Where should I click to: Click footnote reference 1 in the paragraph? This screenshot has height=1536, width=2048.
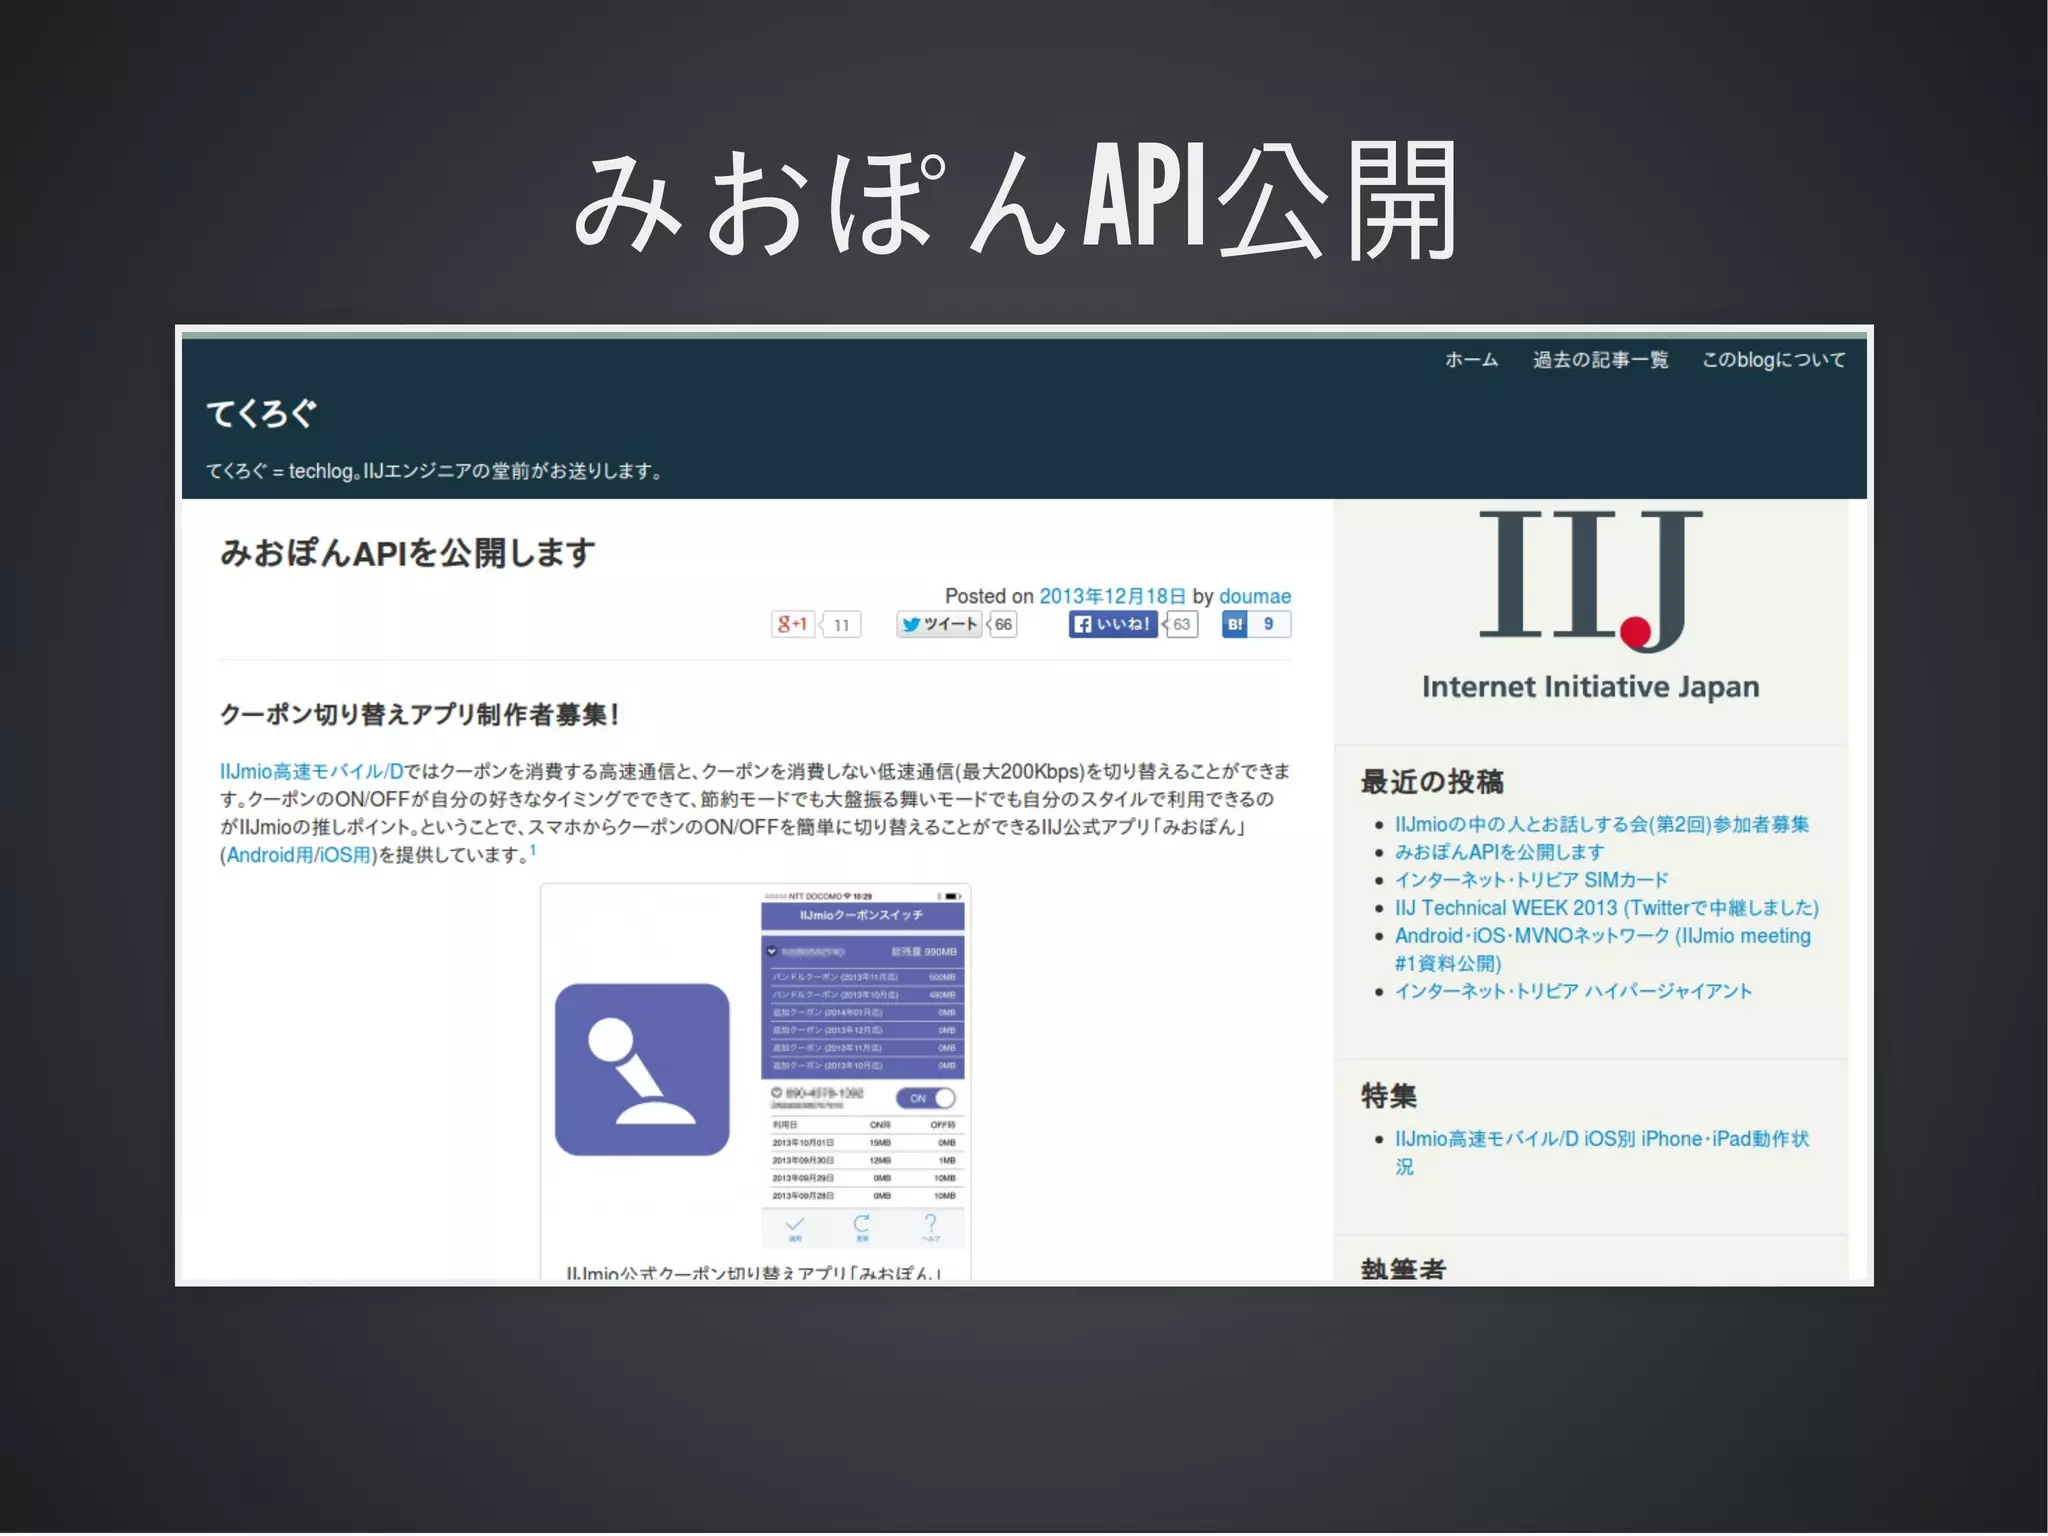pyautogui.click(x=533, y=850)
